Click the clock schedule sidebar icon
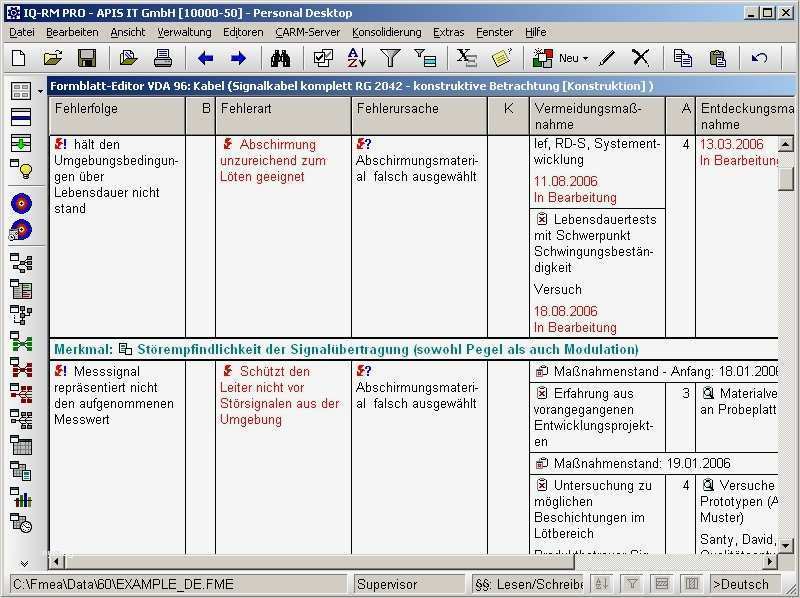800x598 pixels. point(21,523)
